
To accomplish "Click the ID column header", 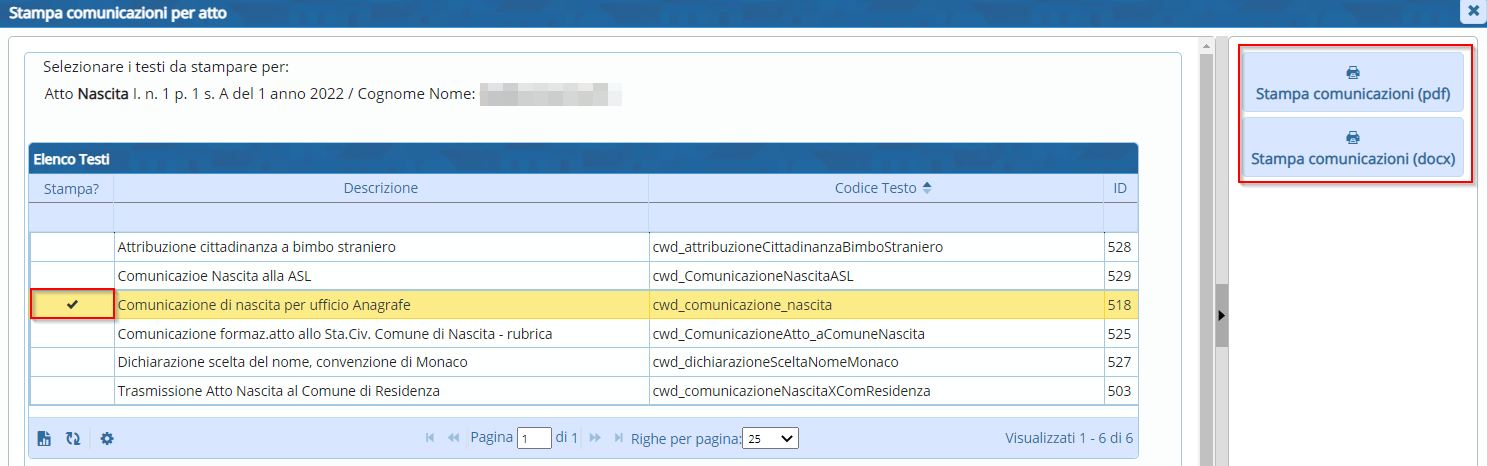I will click(x=1120, y=188).
